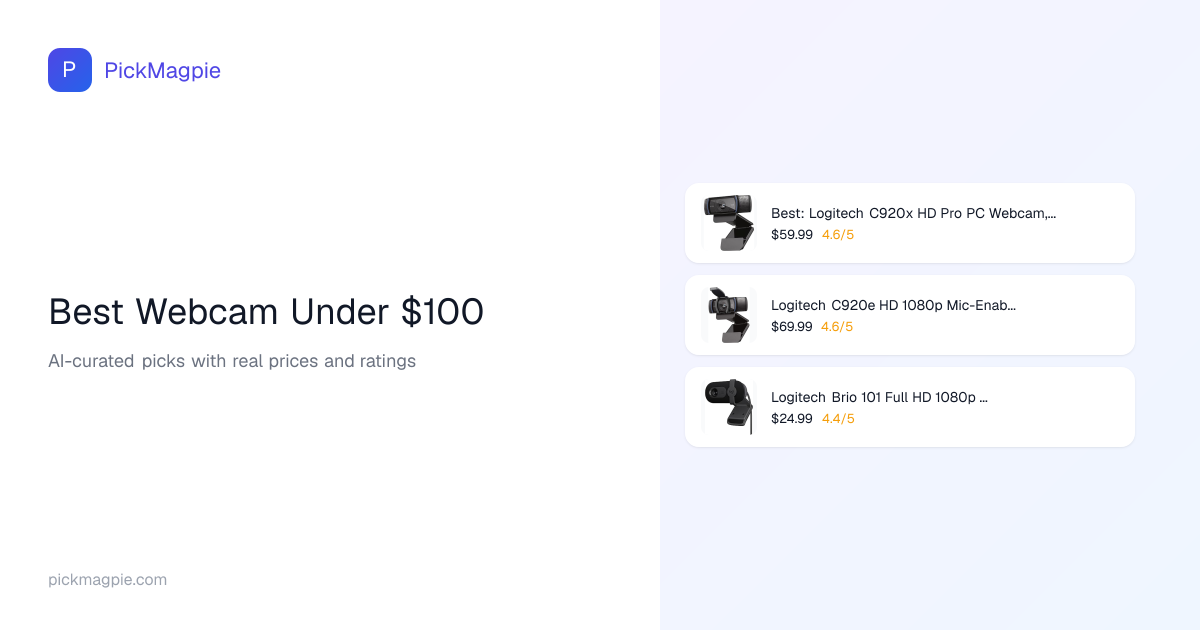The height and width of the screenshot is (630, 1200).
Task: Select the Logitech Brio 101 Full HD title
Action: [x=879, y=397]
